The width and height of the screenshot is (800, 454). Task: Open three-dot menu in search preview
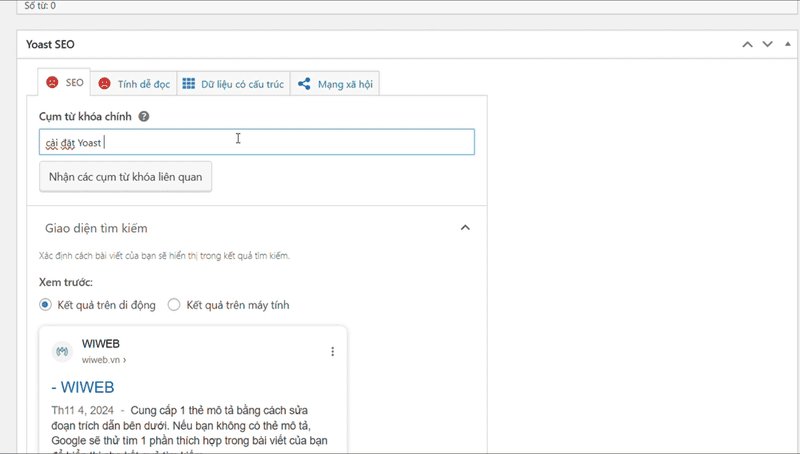coord(333,351)
